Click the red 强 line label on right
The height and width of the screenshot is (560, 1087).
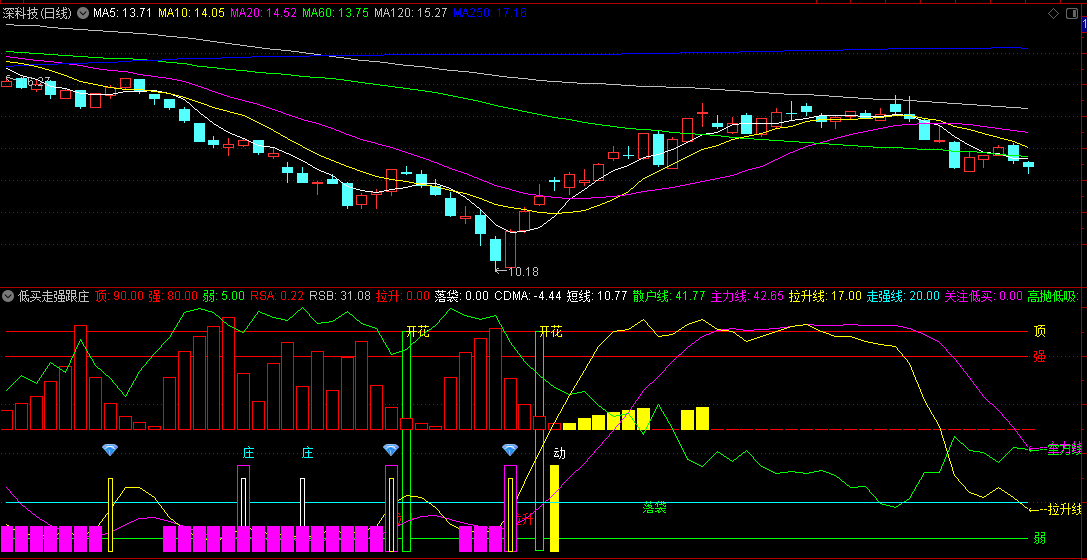point(1039,357)
